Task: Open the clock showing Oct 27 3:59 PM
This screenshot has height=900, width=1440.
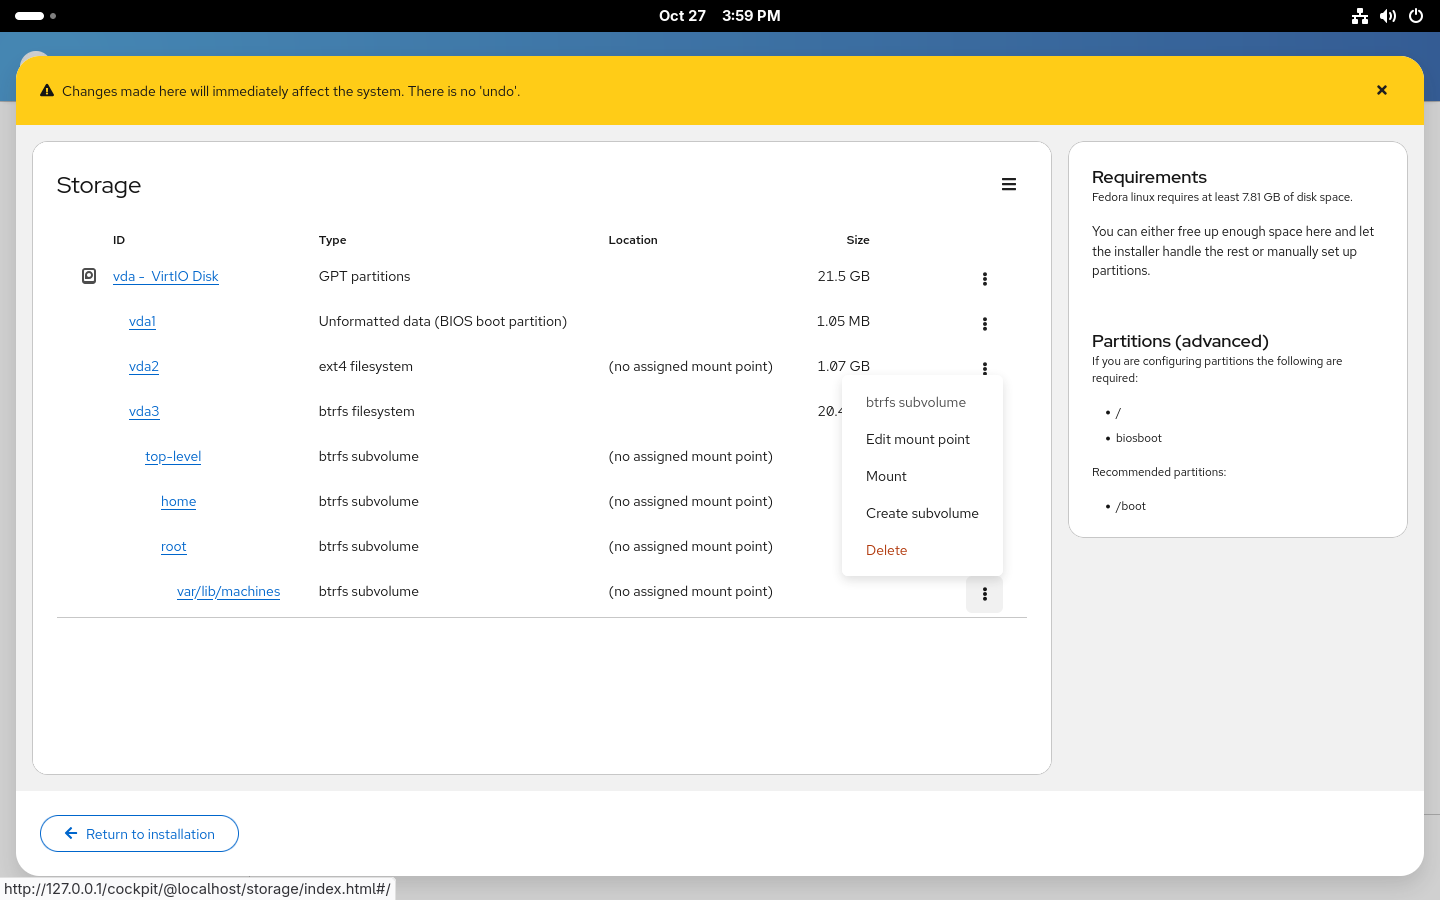Action: point(720,16)
